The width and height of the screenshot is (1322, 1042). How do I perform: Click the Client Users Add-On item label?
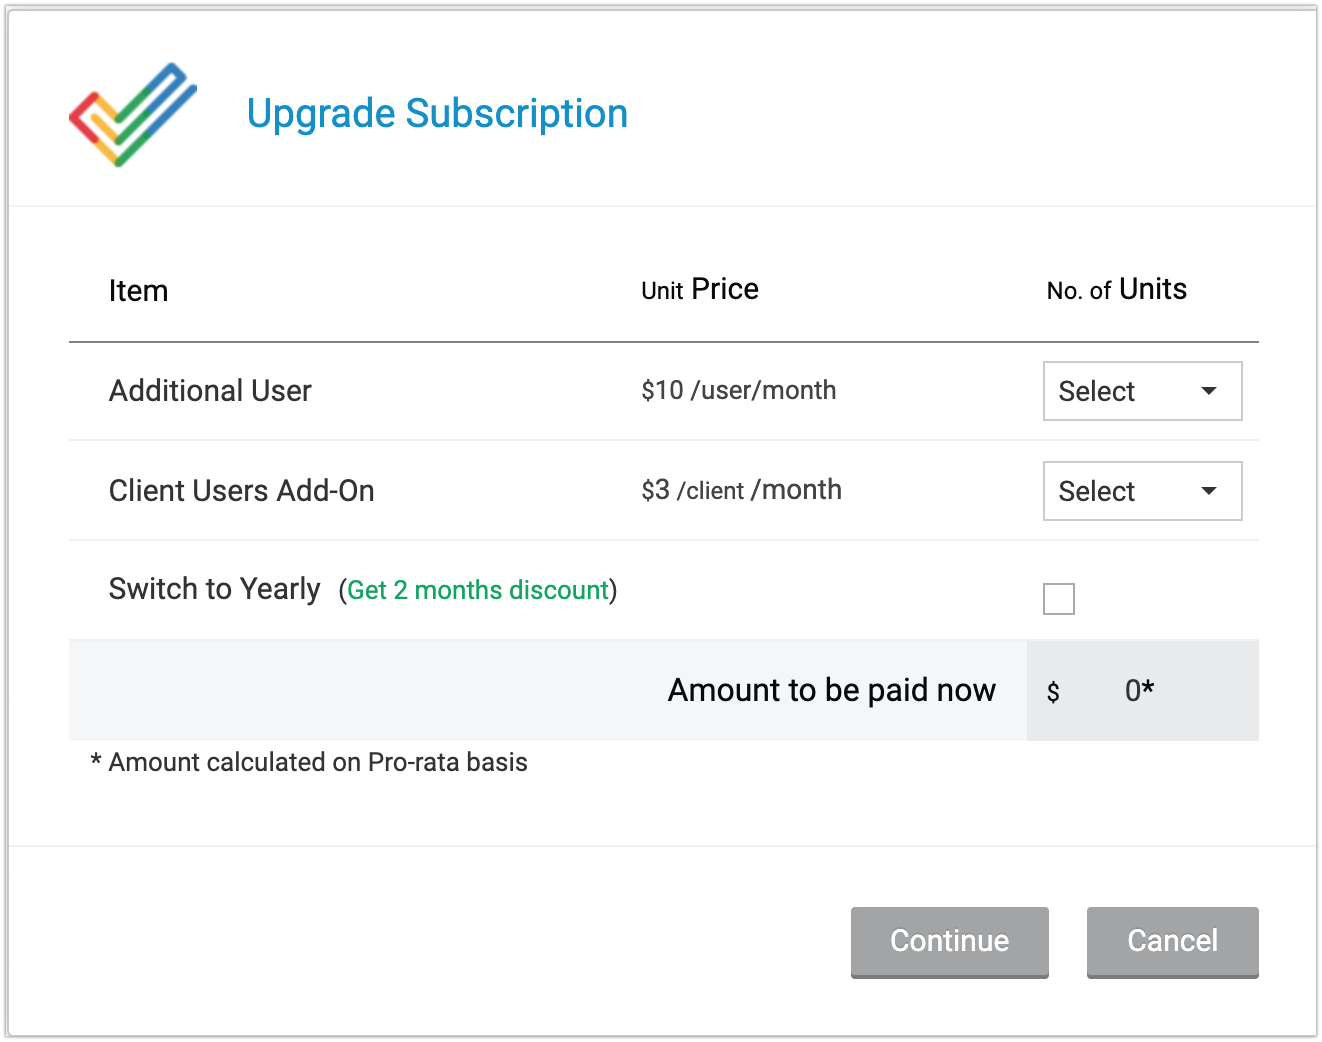point(241,491)
